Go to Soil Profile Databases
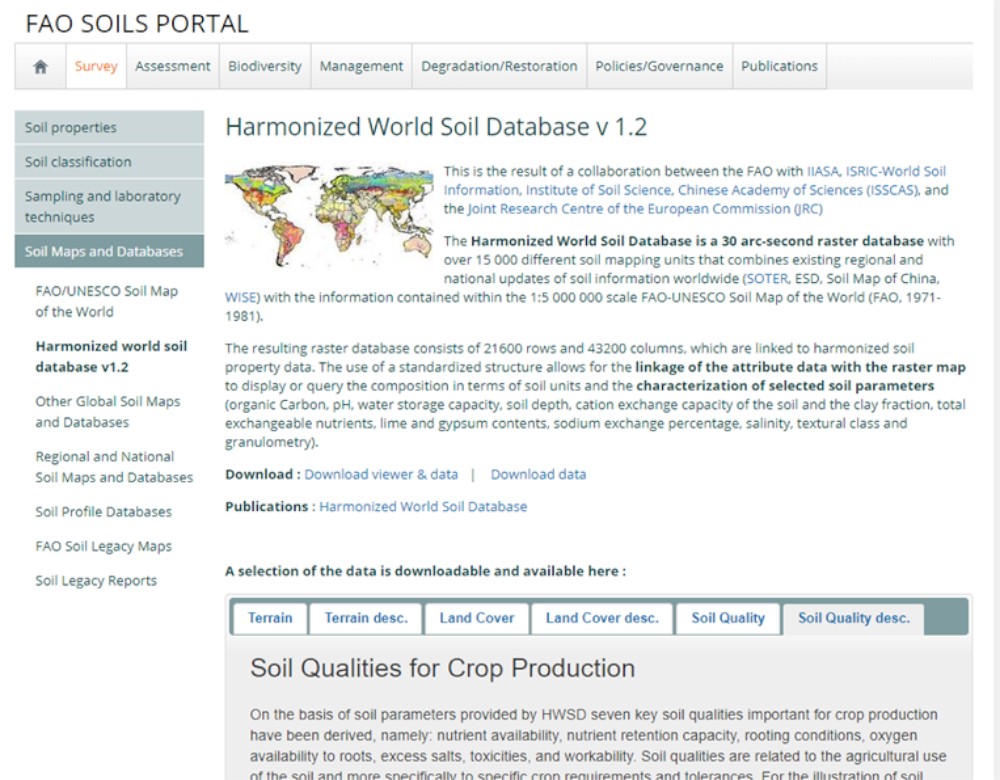The height and width of the screenshot is (780, 1000). click(x=103, y=511)
